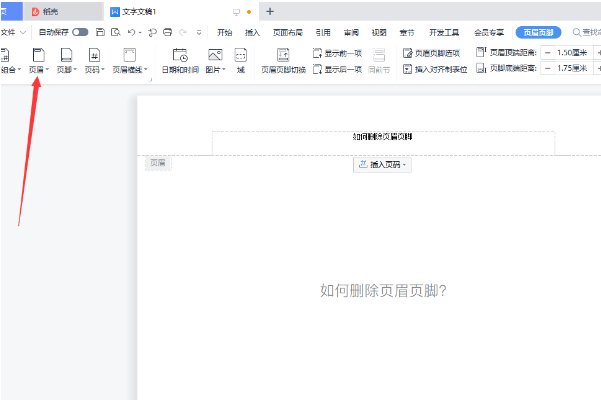
Task: Click the 页眉横线 header line icon
Action: click(x=130, y=55)
